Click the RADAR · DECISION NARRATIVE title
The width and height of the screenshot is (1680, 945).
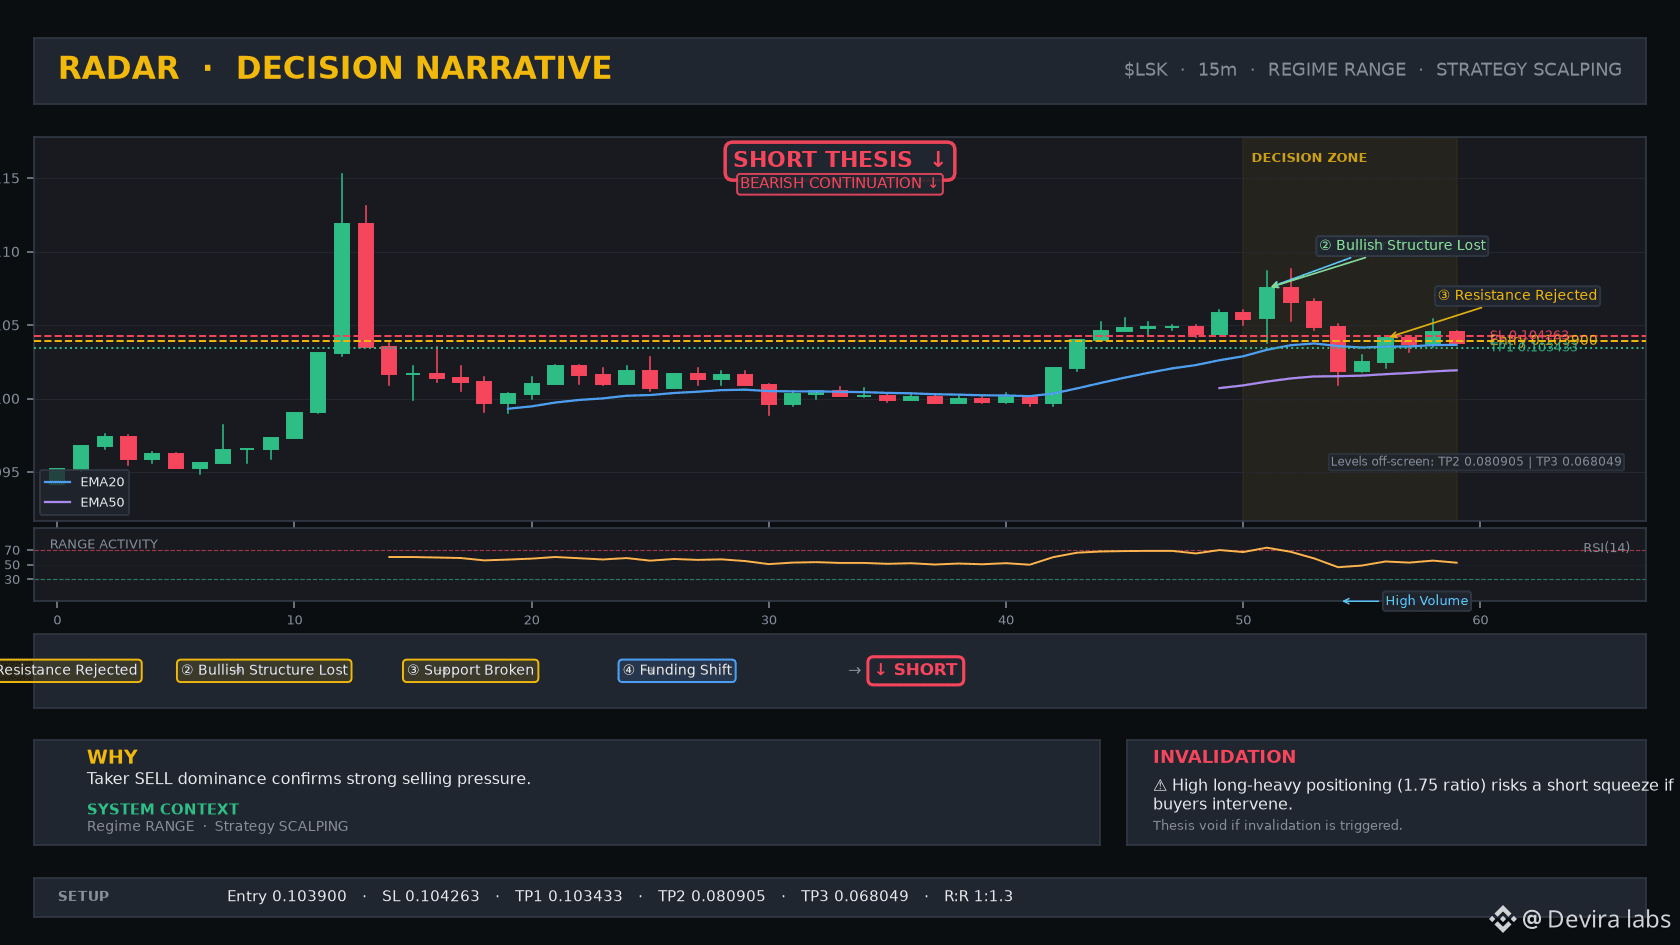click(x=335, y=68)
